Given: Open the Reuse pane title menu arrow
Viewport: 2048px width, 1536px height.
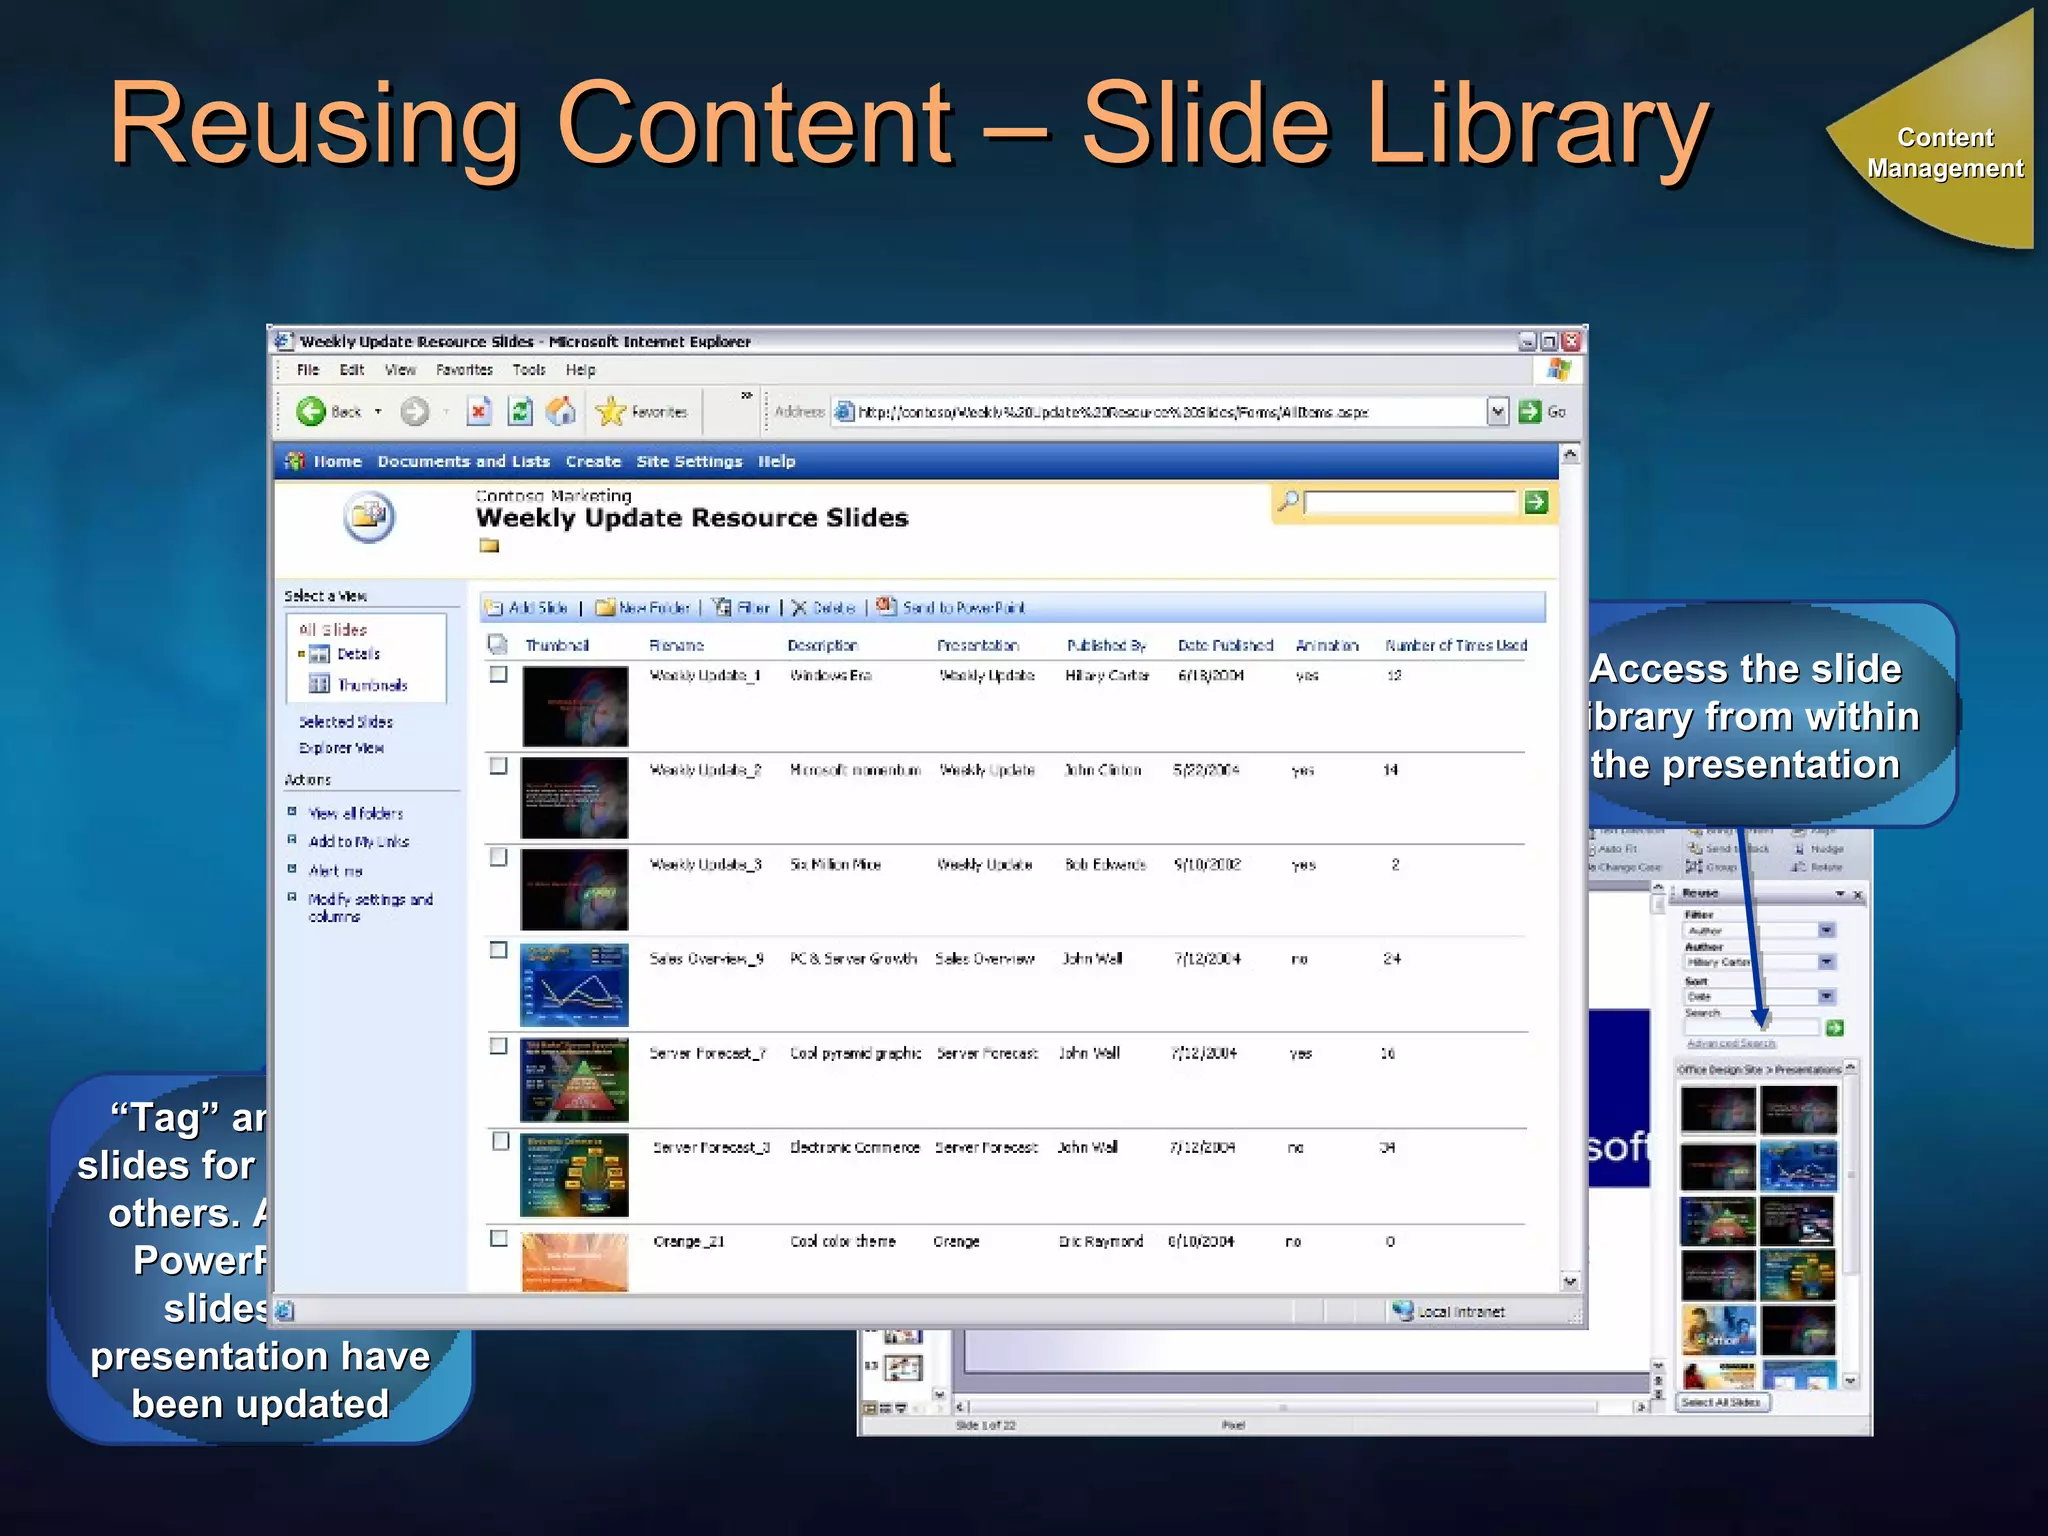Looking at the screenshot, I should coord(1840,894).
